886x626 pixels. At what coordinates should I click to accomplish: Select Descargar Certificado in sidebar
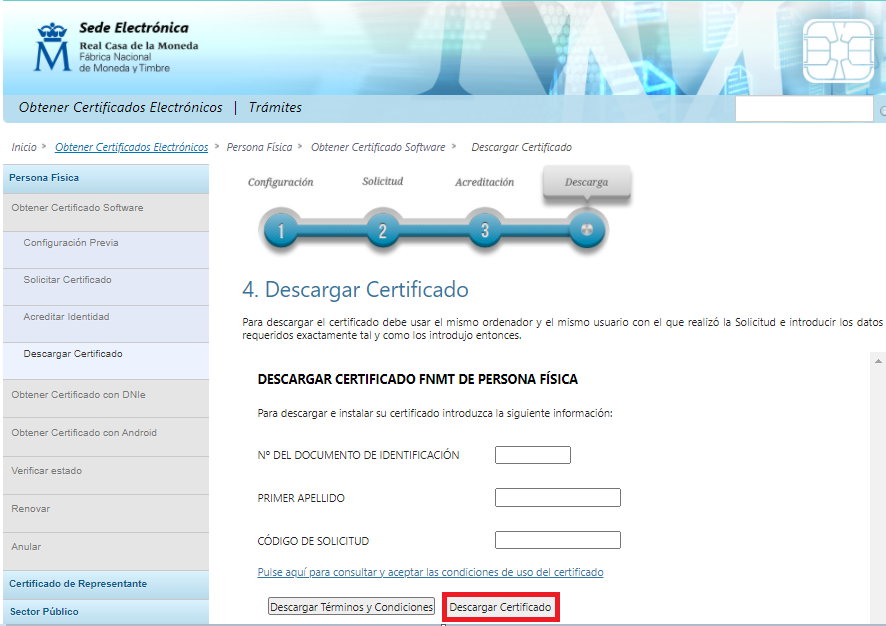(x=106, y=361)
